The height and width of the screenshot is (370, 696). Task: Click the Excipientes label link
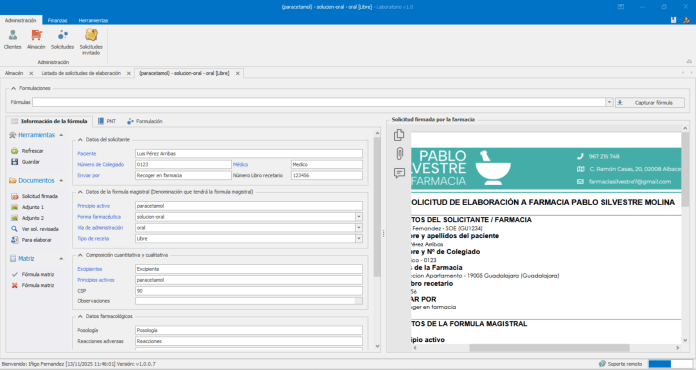pos(90,269)
